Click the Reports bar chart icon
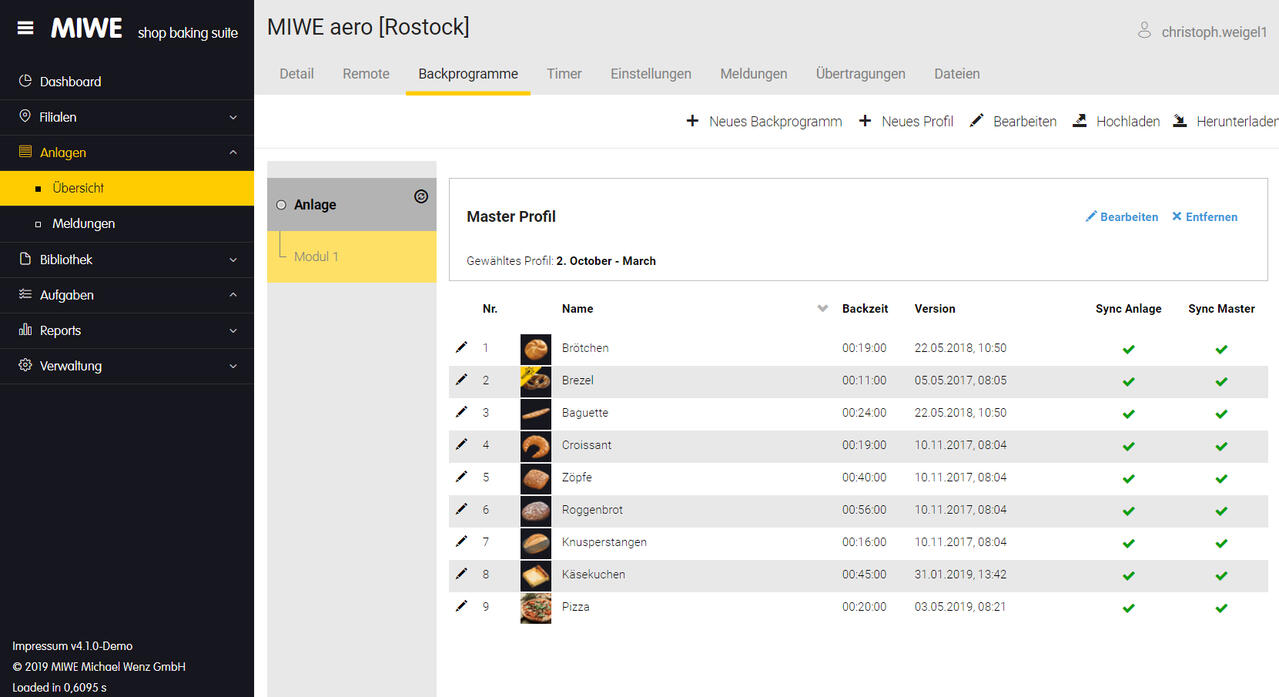The width and height of the screenshot is (1279, 697). 26,330
